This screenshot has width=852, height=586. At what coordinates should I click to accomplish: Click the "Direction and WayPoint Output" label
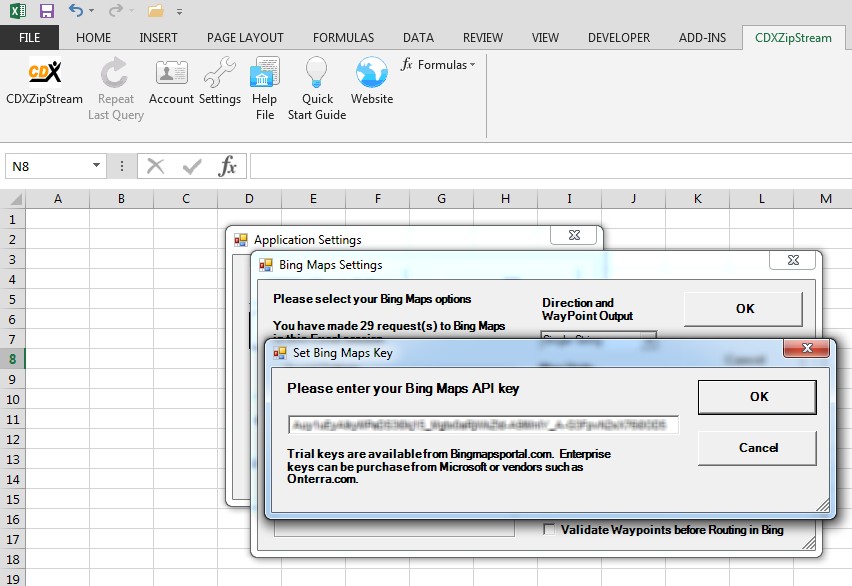pyautogui.click(x=587, y=309)
